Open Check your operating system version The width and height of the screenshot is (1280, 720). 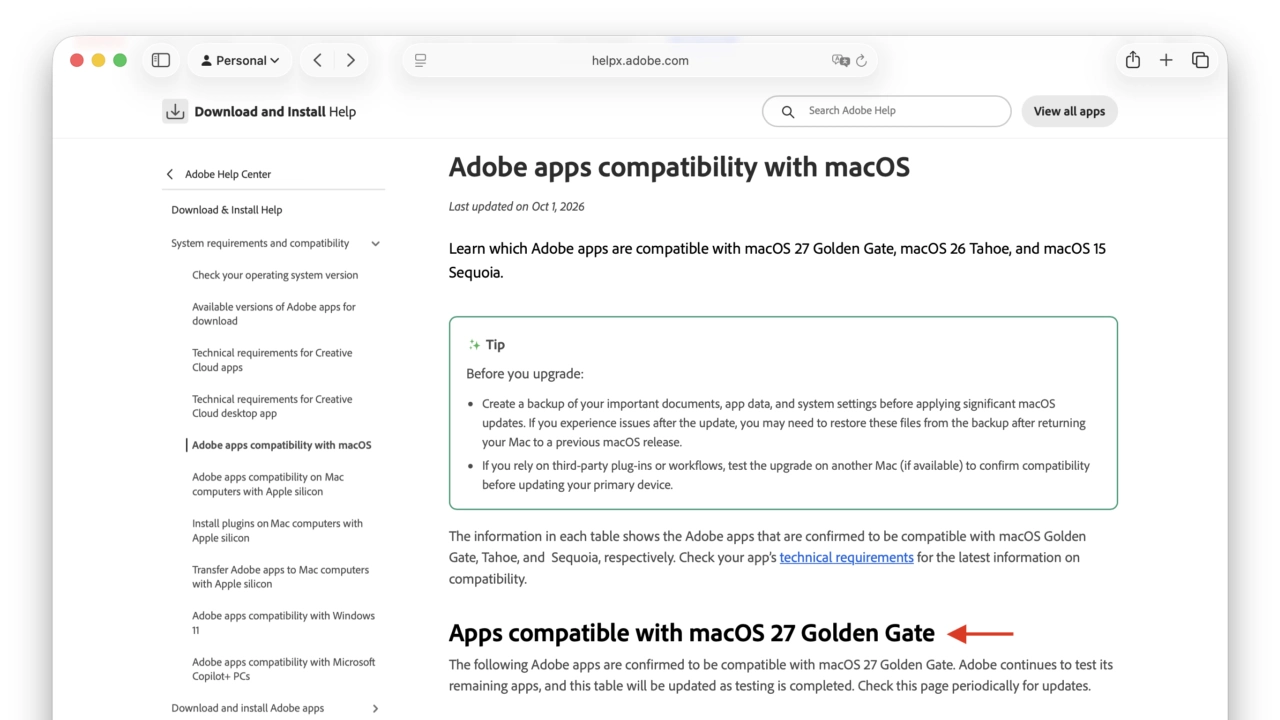(275, 275)
